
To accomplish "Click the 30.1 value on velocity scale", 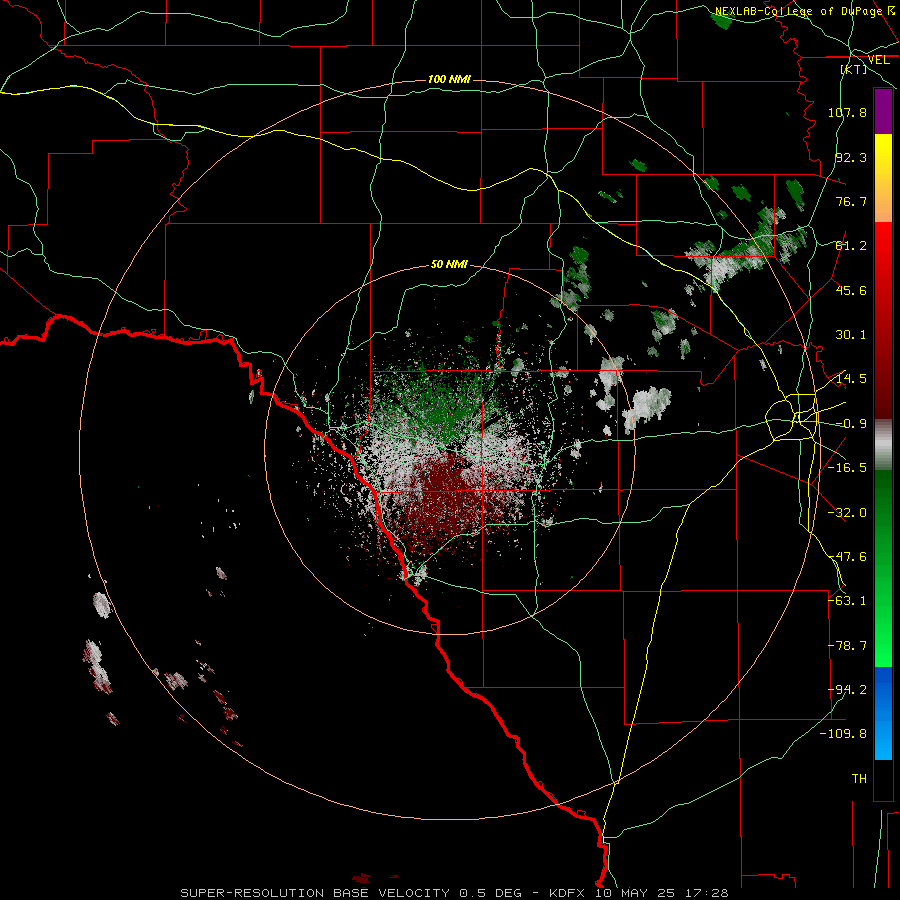I will point(851,335).
